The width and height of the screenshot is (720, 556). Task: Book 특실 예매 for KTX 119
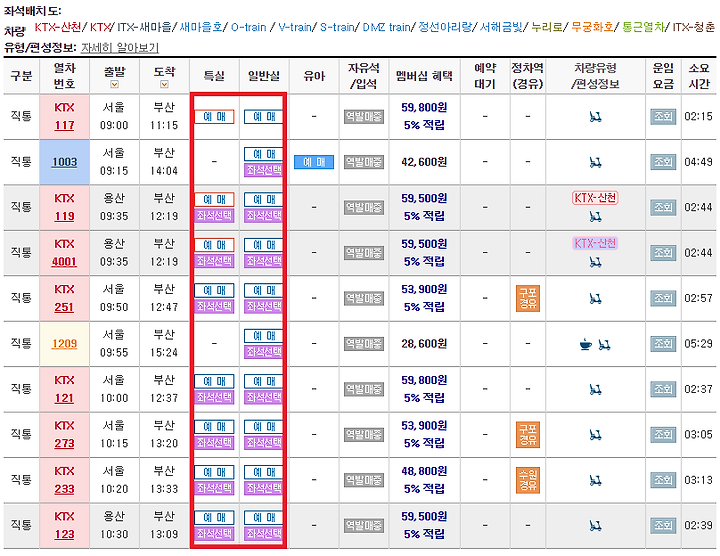pos(214,199)
